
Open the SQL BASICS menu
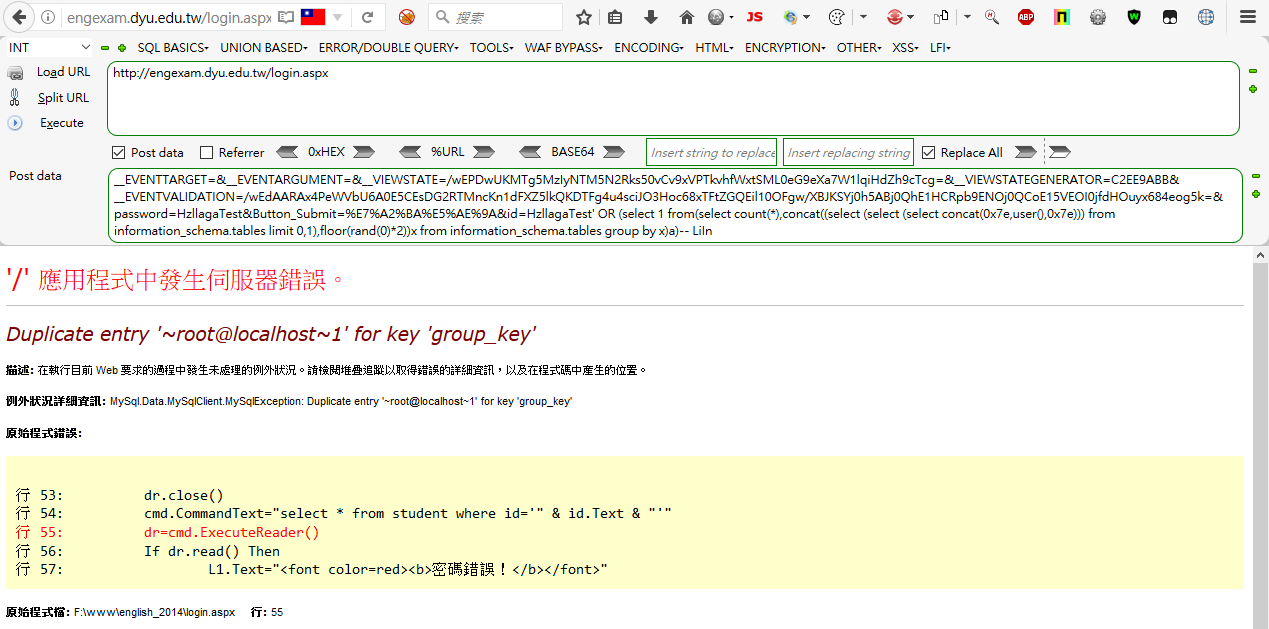(x=173, y=48)
